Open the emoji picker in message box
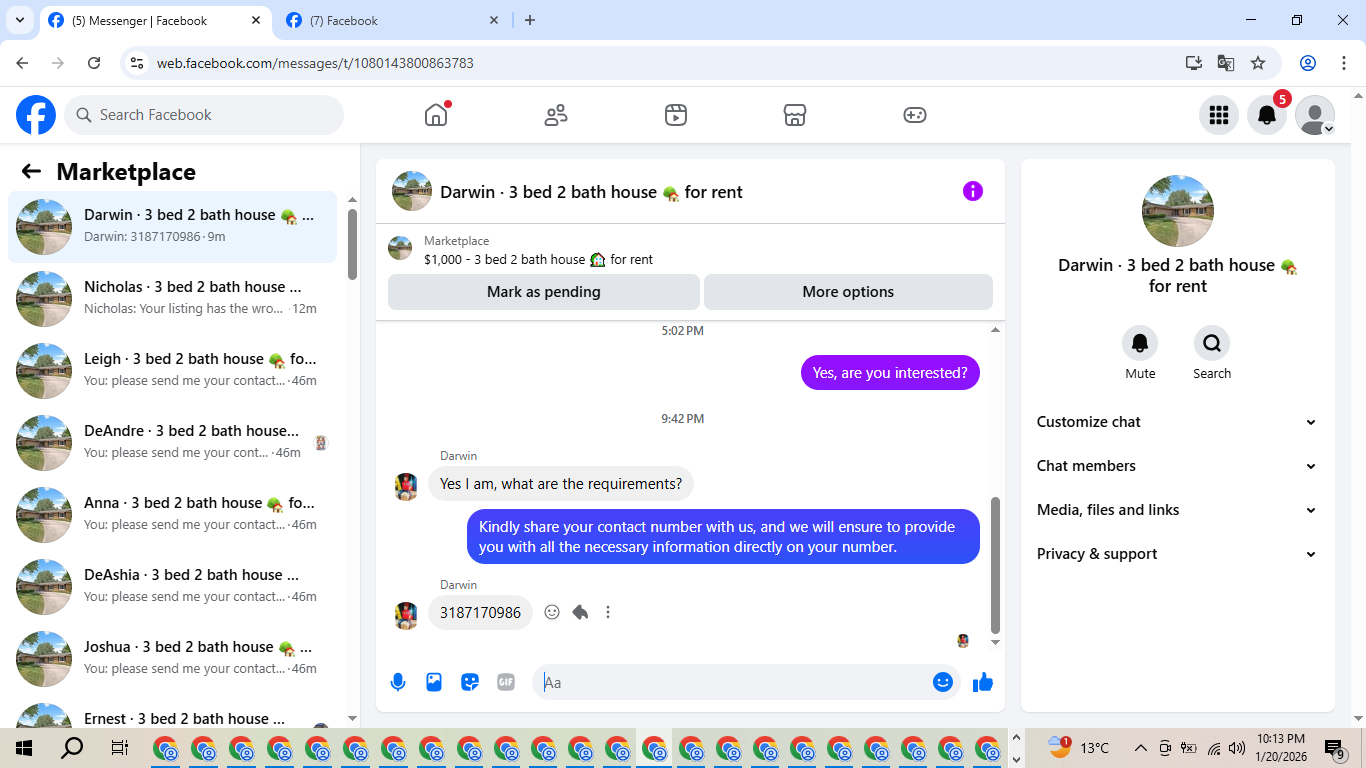Viewport: 1366px width, 768px height. click(x=942, y=682)
